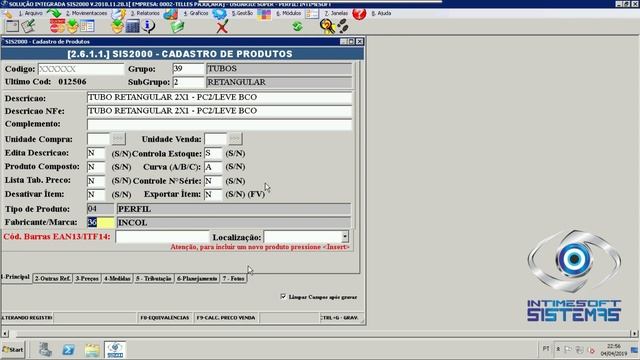The image size is (640, 360).
Task: Switch to the 7 - Fotos tab
Action: 233,278
